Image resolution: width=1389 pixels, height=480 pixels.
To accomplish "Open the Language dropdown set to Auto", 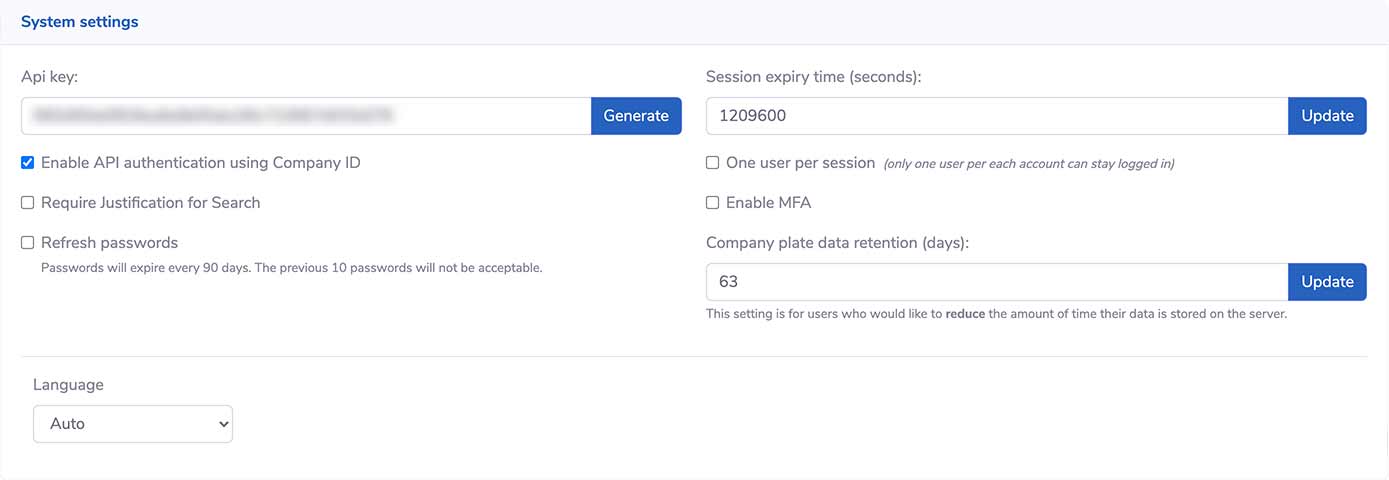I will pyautogui.click(x=133, y=424).
